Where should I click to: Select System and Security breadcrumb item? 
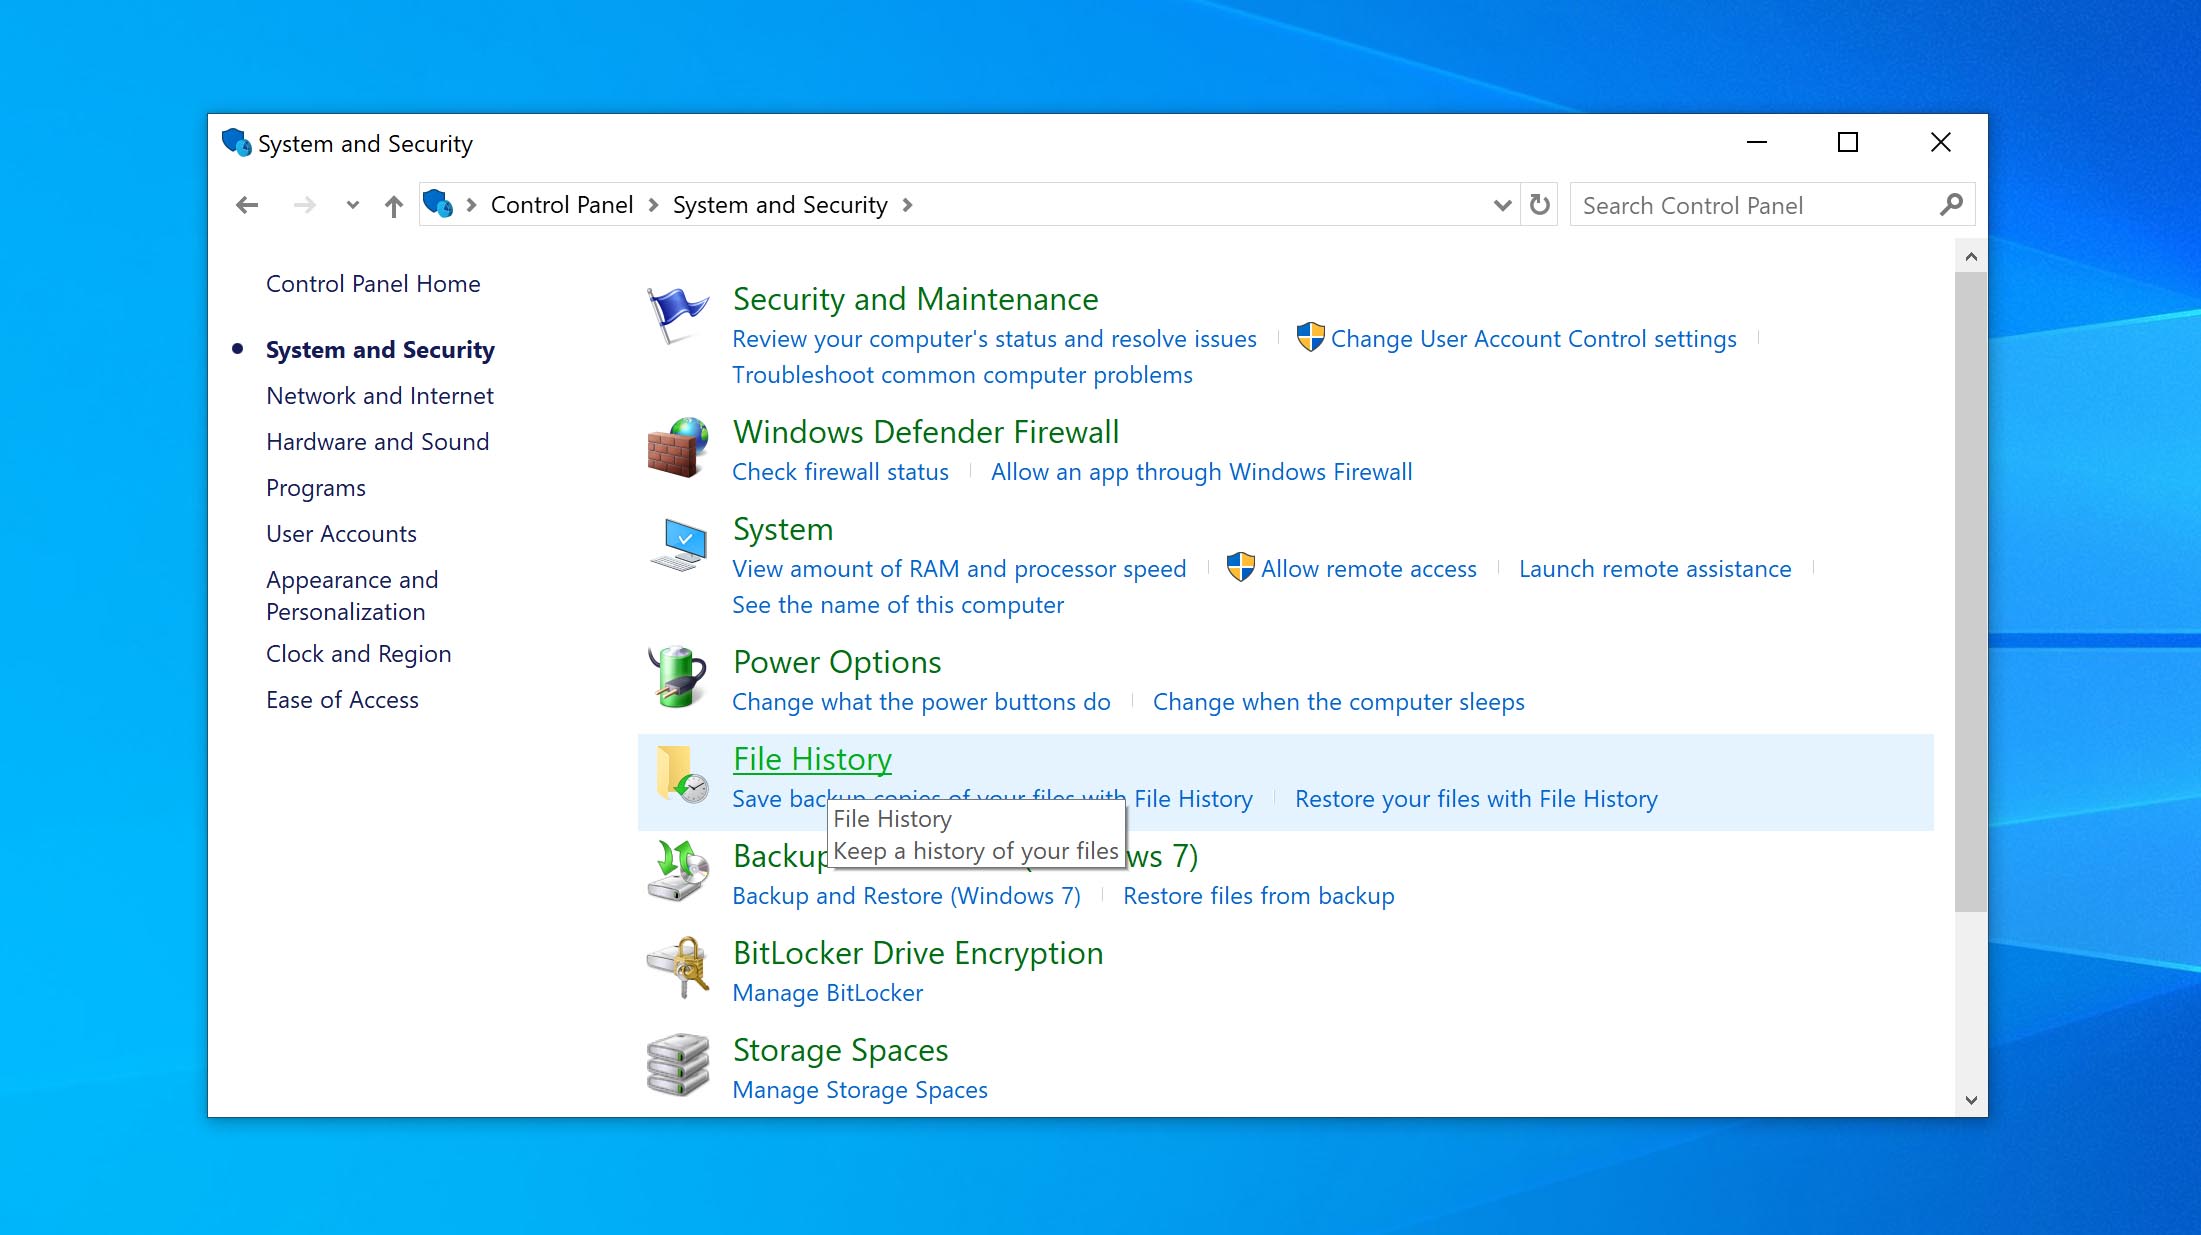coord(780,205)
